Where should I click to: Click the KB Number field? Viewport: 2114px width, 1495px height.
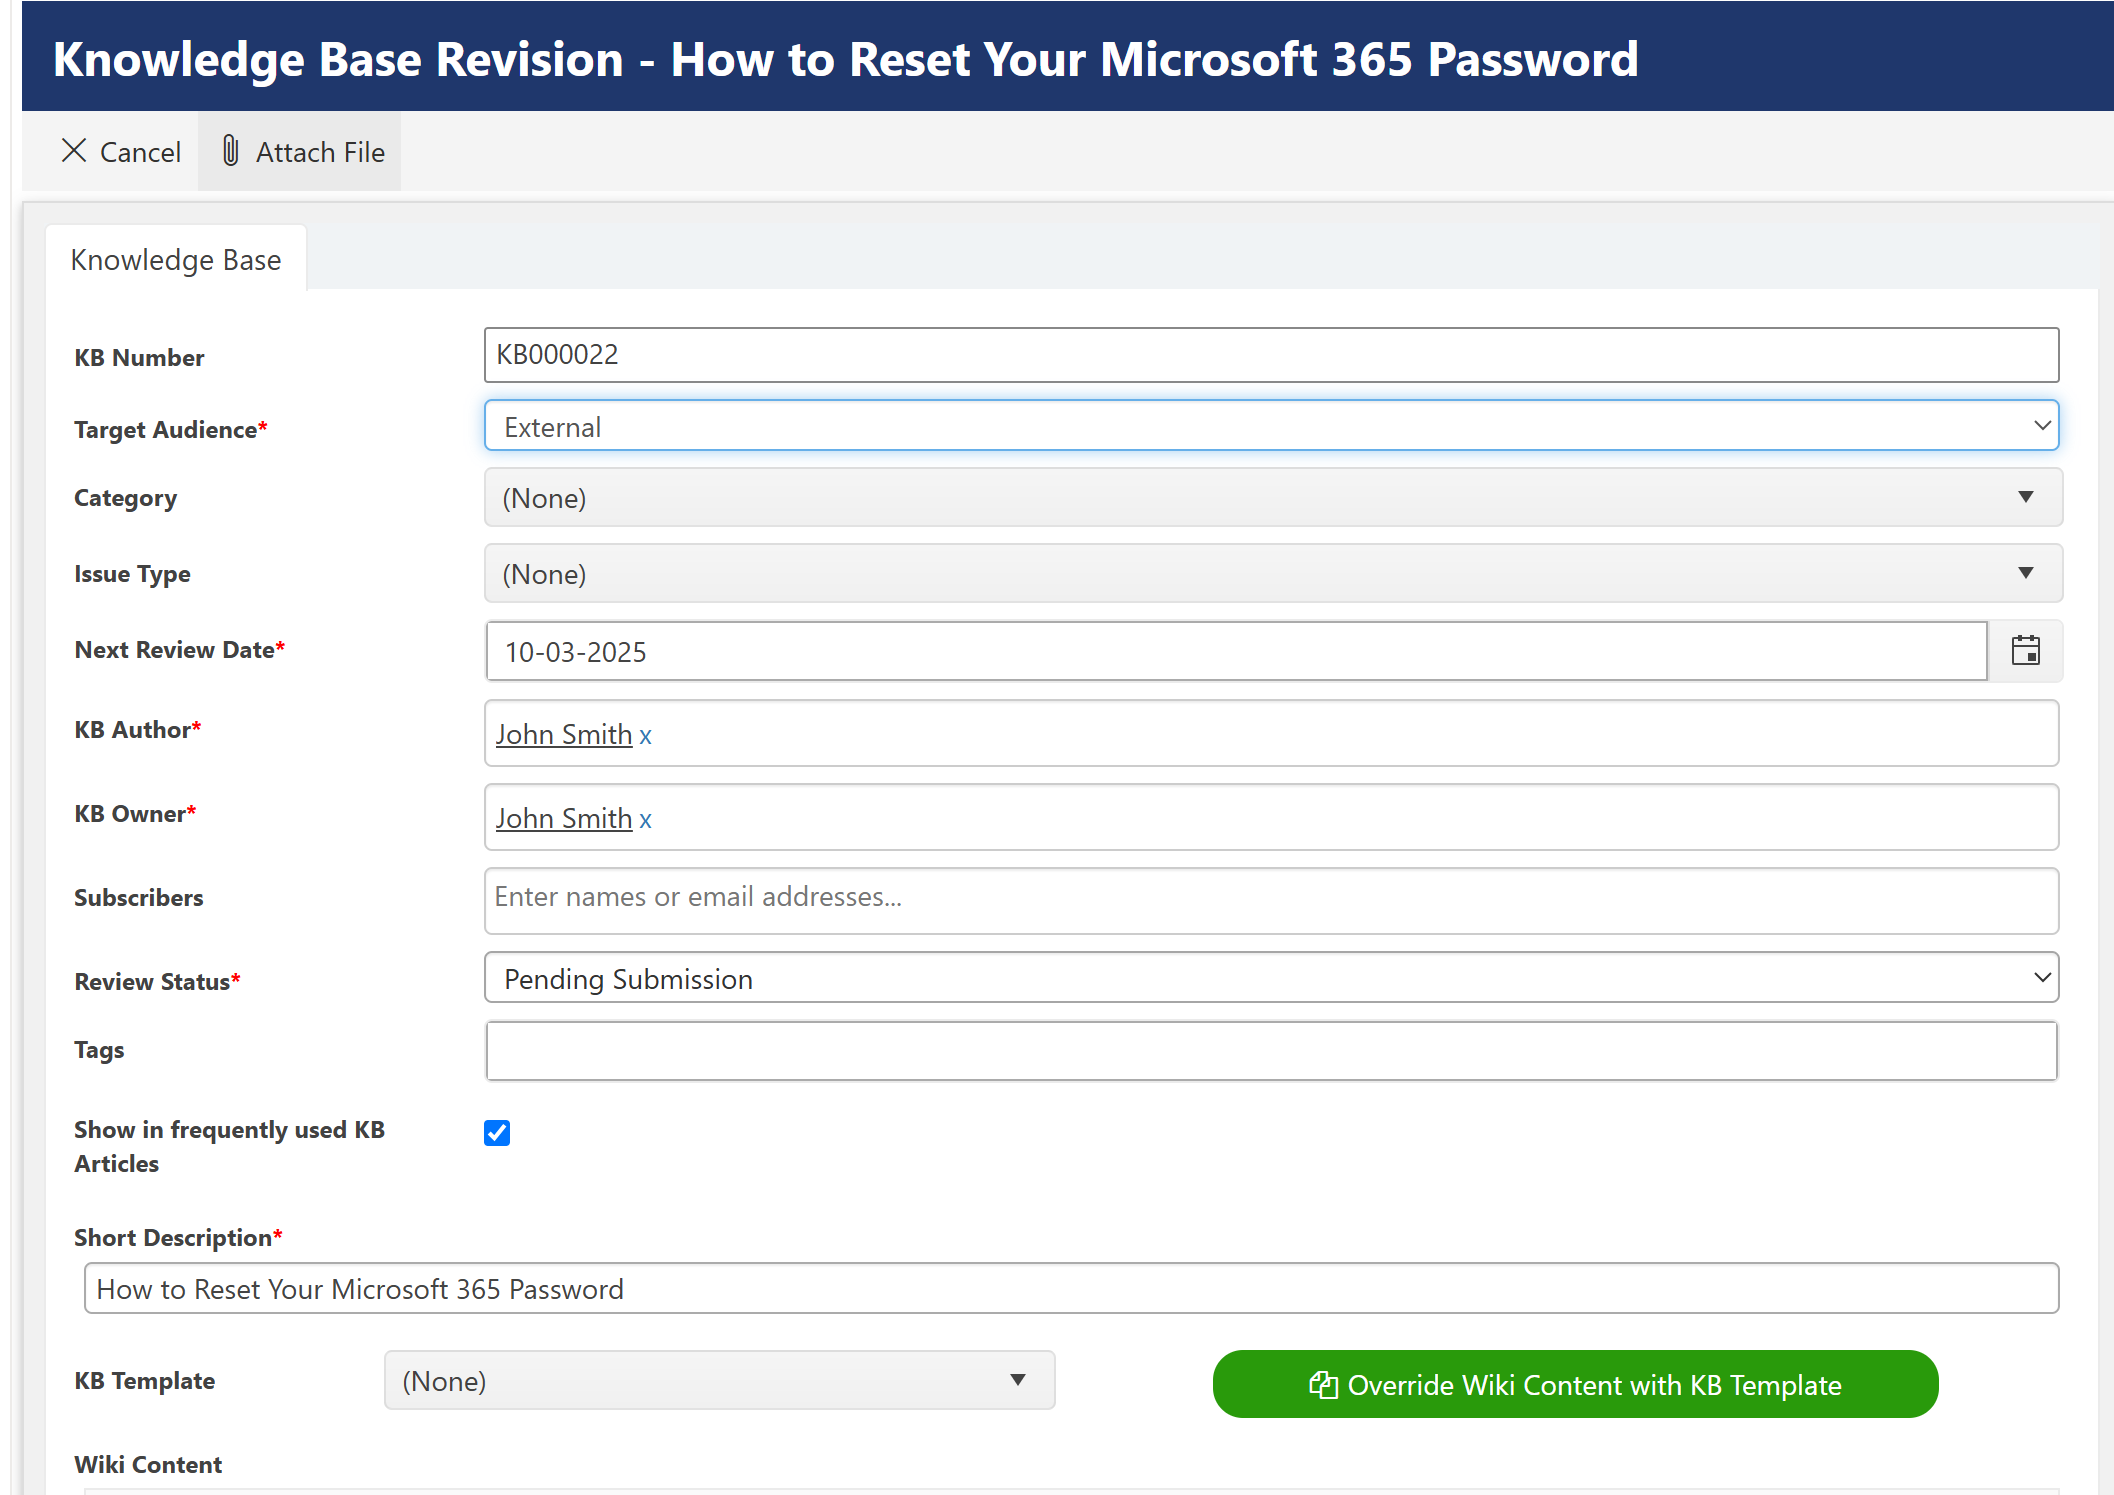1270,355
